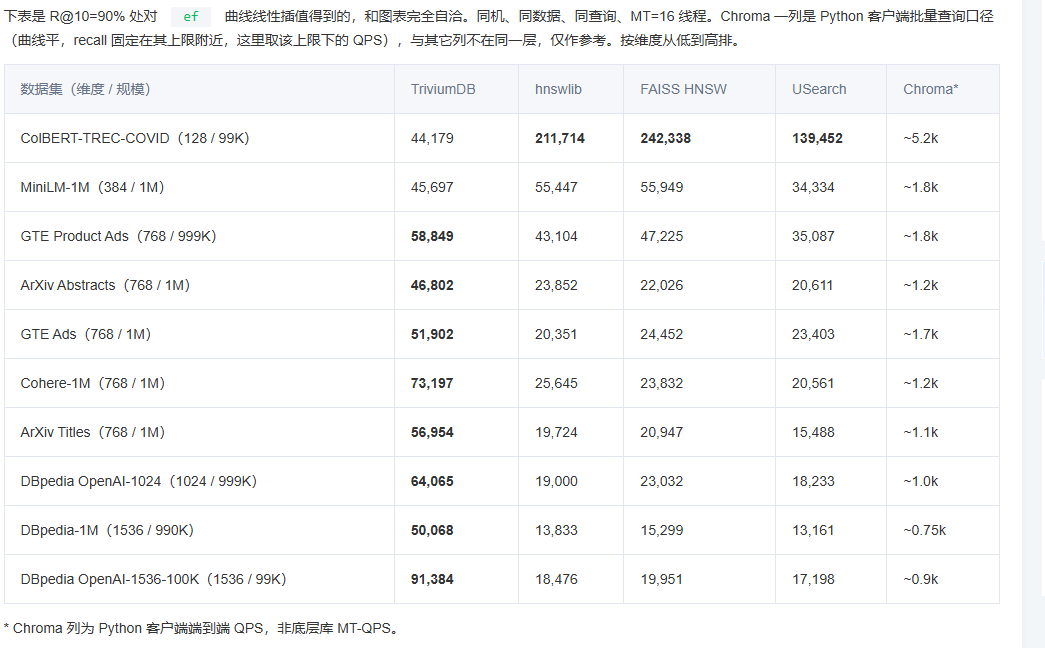Click the value 35,087
1045x648 pixels.
813,236
